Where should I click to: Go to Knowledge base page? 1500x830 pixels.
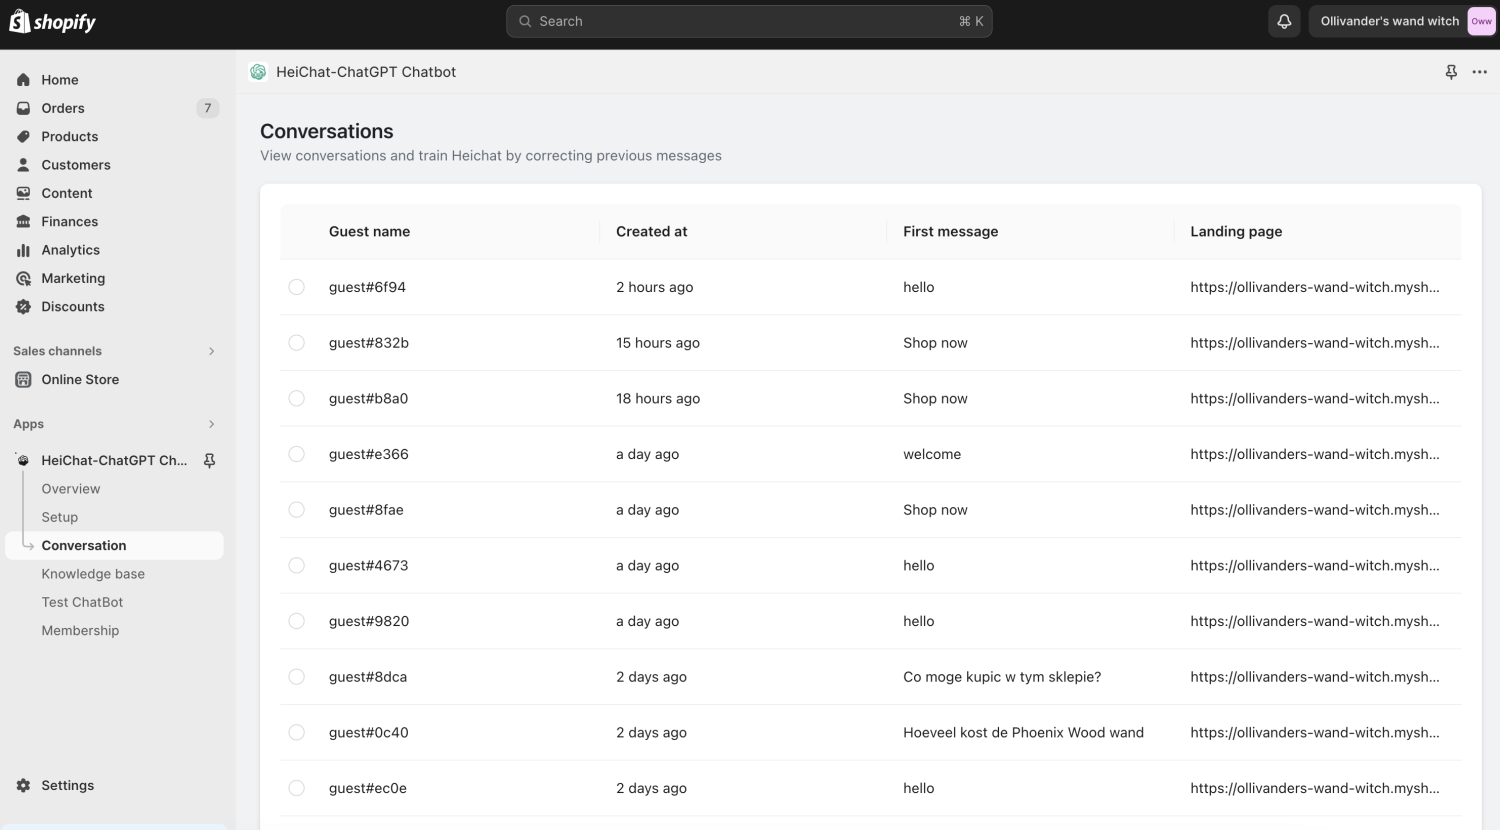coord(93,574)
